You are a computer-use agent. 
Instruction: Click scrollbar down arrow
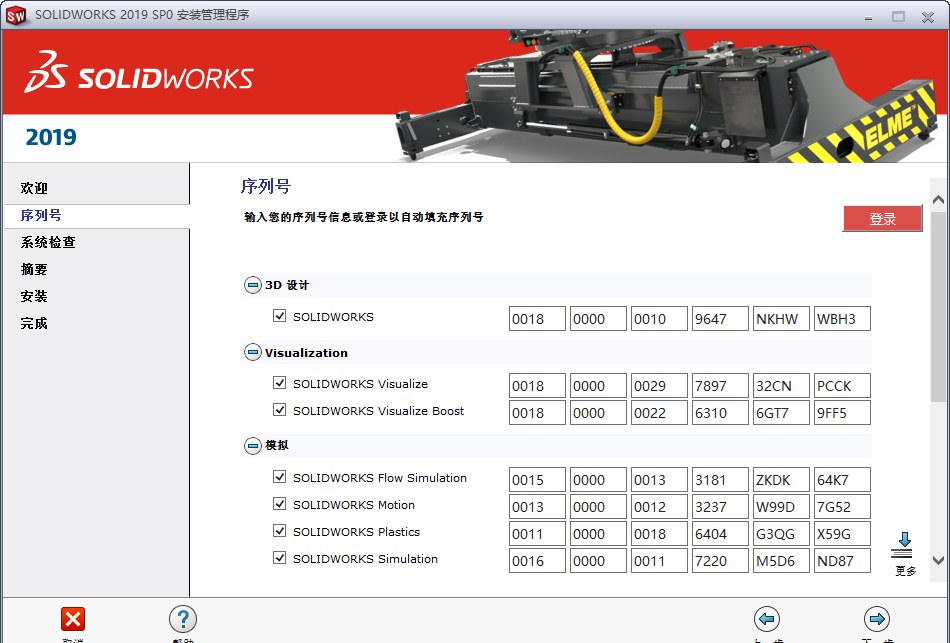coord(938,561)
